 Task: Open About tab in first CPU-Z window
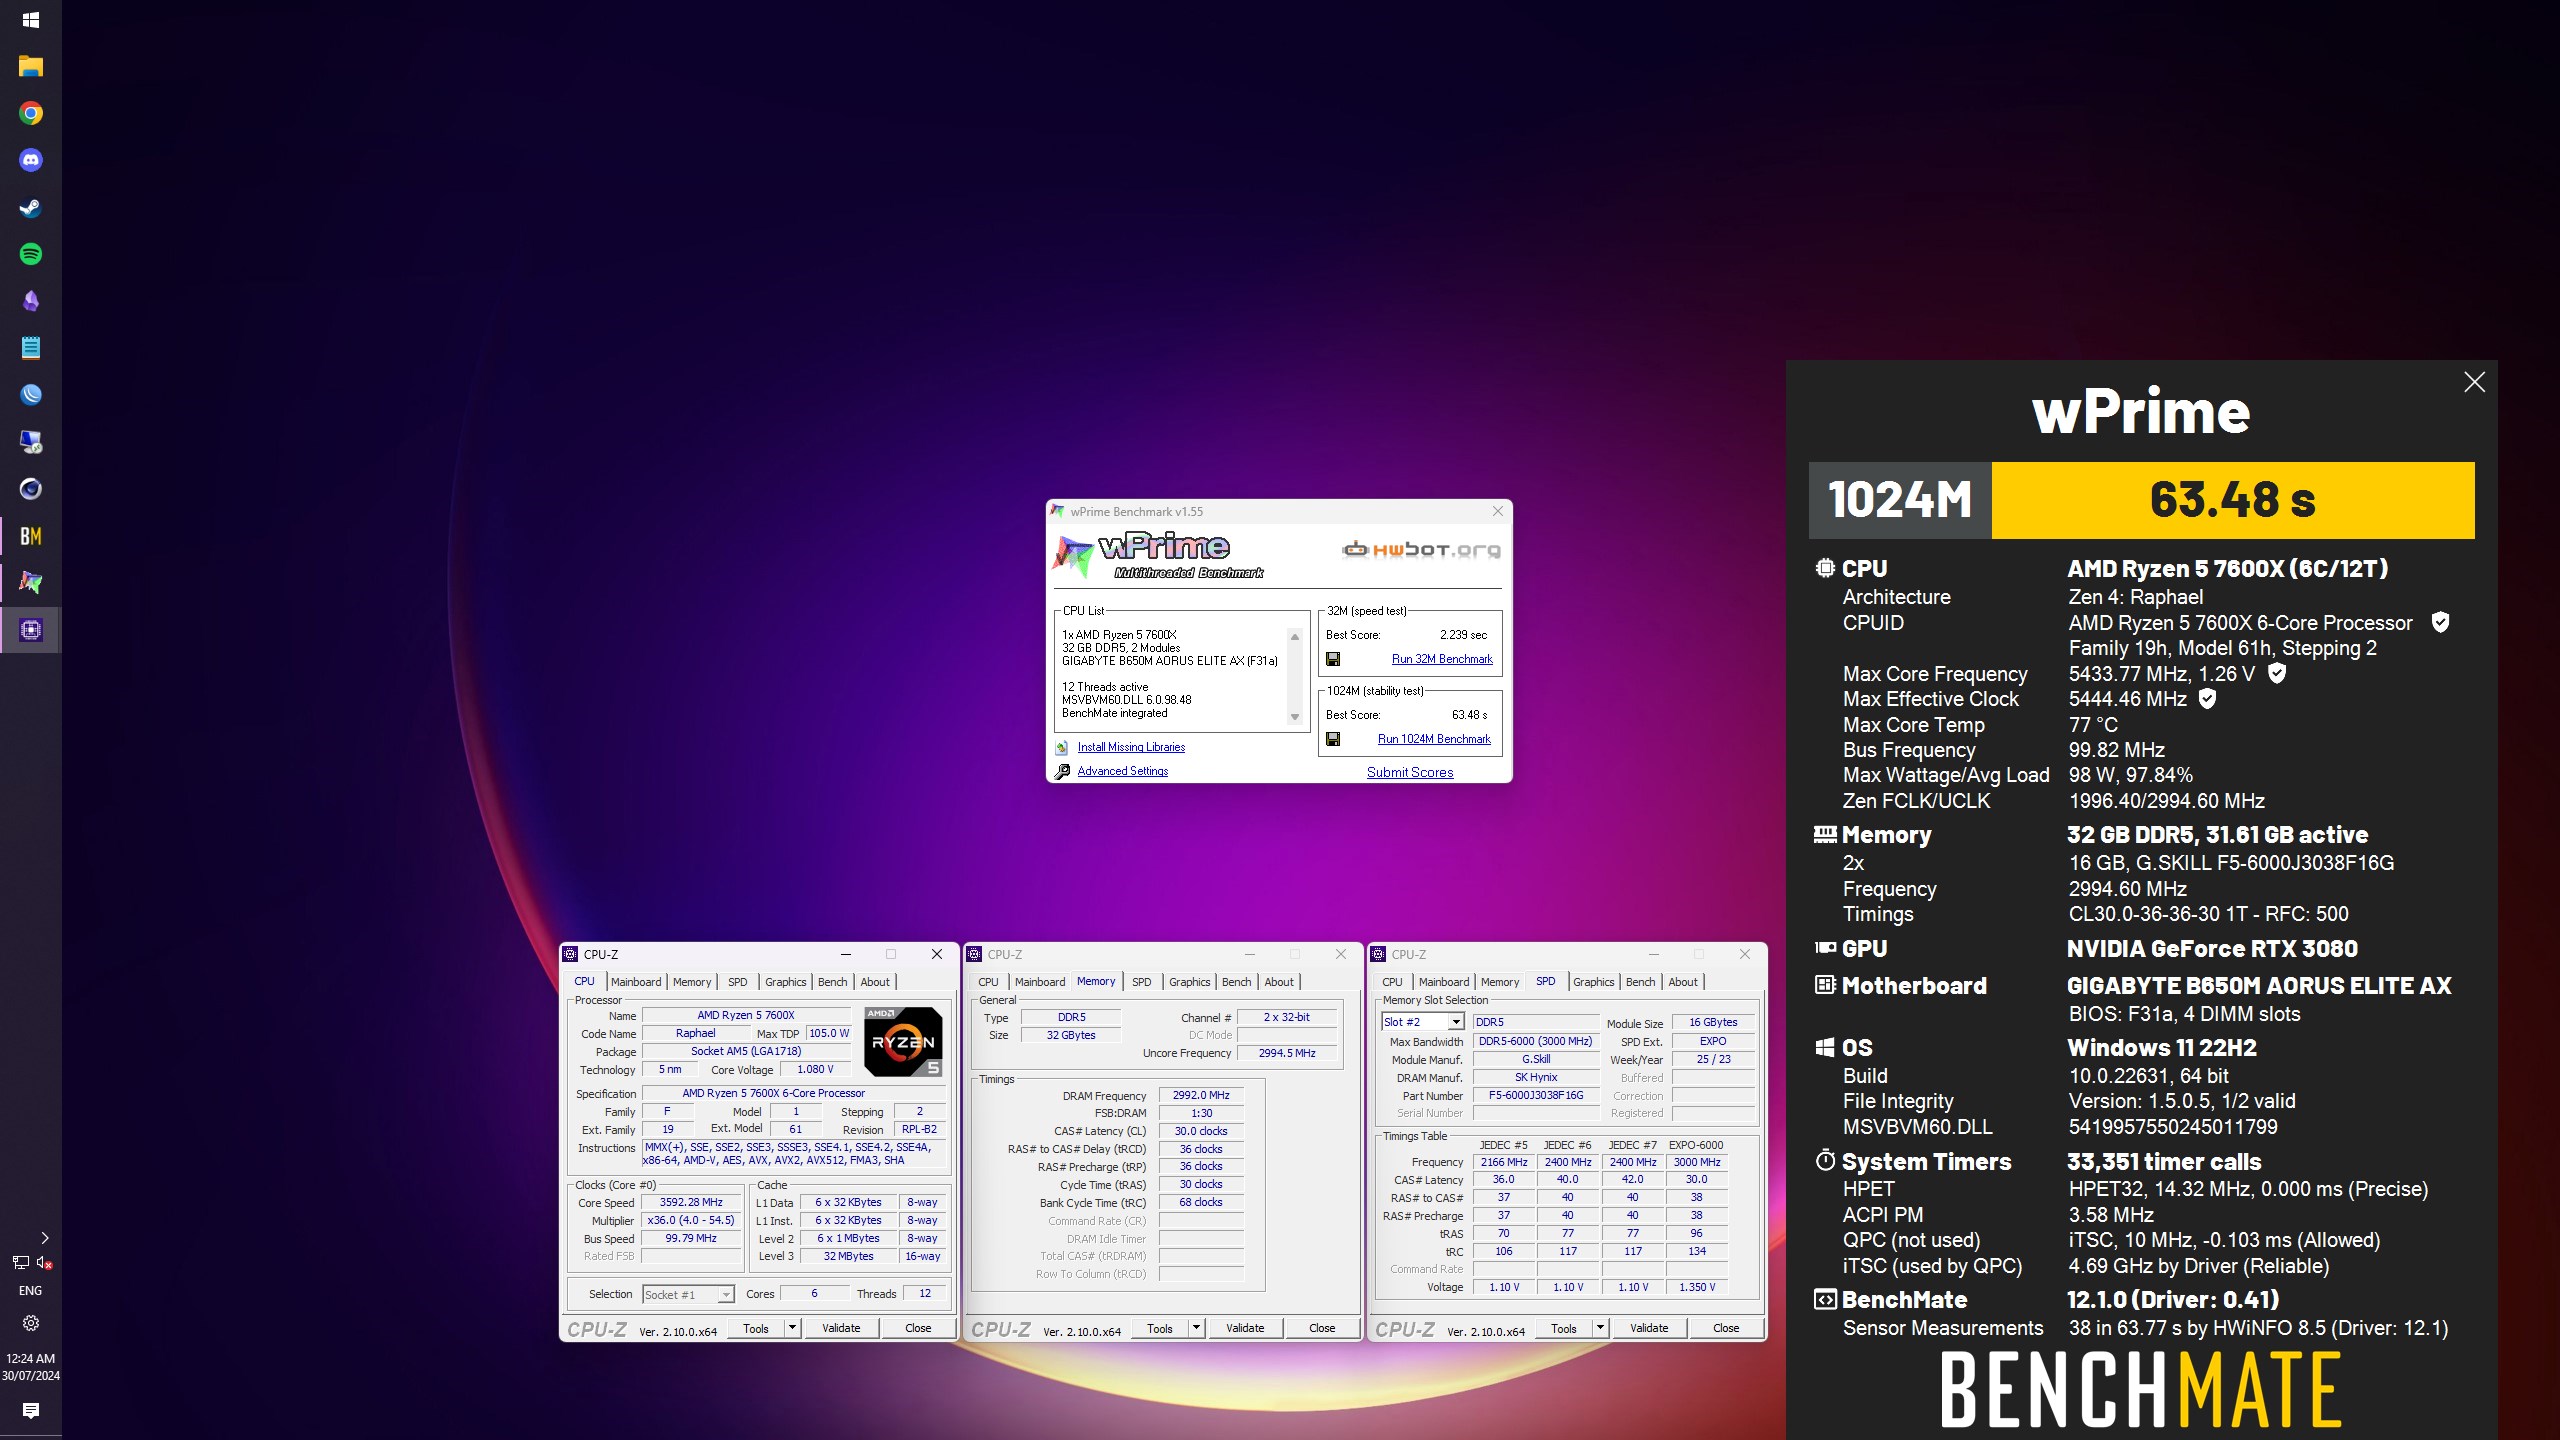click(875, 982)
